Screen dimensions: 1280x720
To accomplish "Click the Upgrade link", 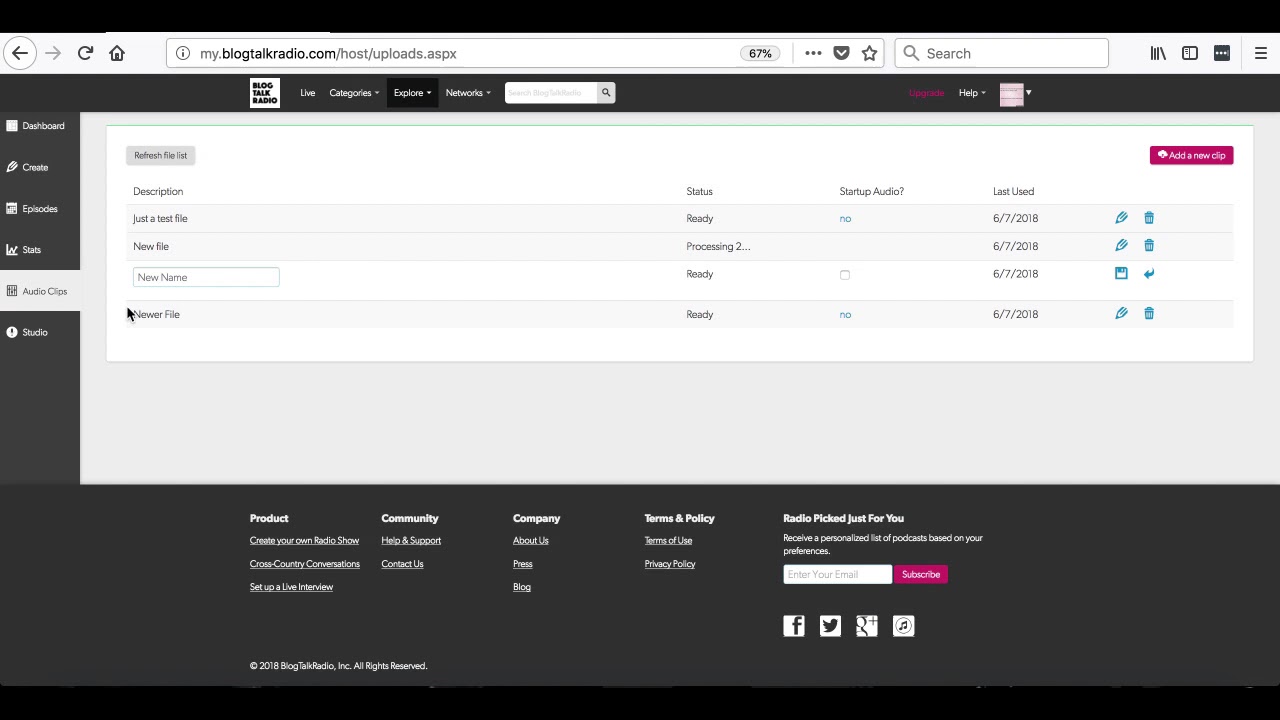I will pyautogui.click(x=926, y=93).
